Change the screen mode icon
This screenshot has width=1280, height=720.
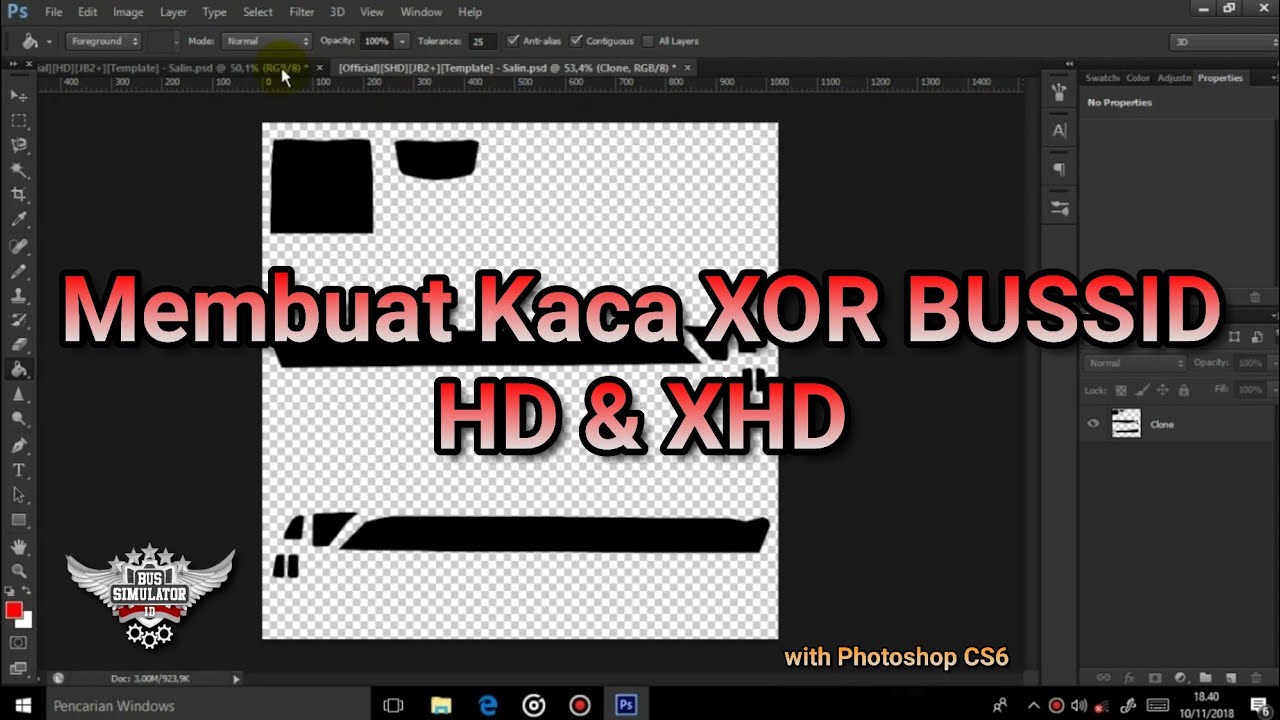coord(18,668)
